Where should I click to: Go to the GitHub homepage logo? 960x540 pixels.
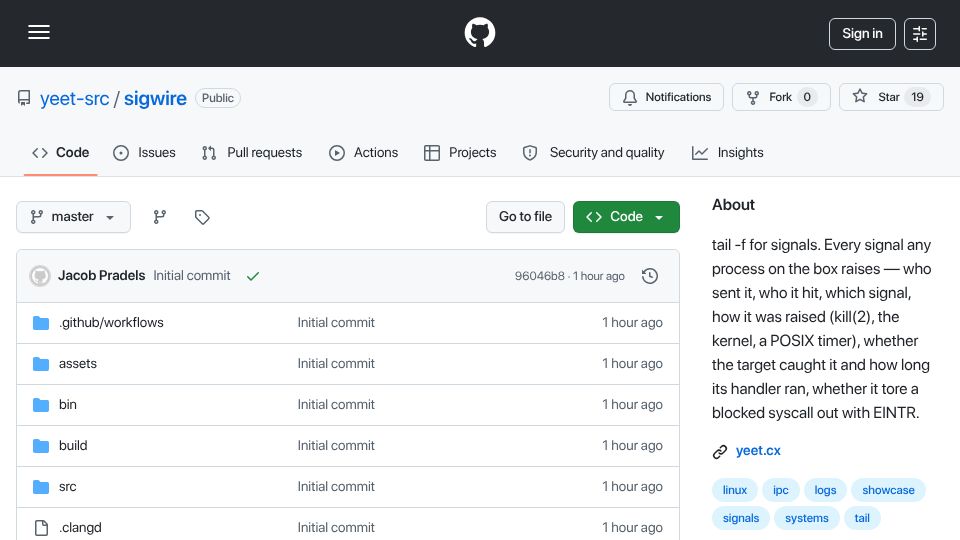point(479,32)
